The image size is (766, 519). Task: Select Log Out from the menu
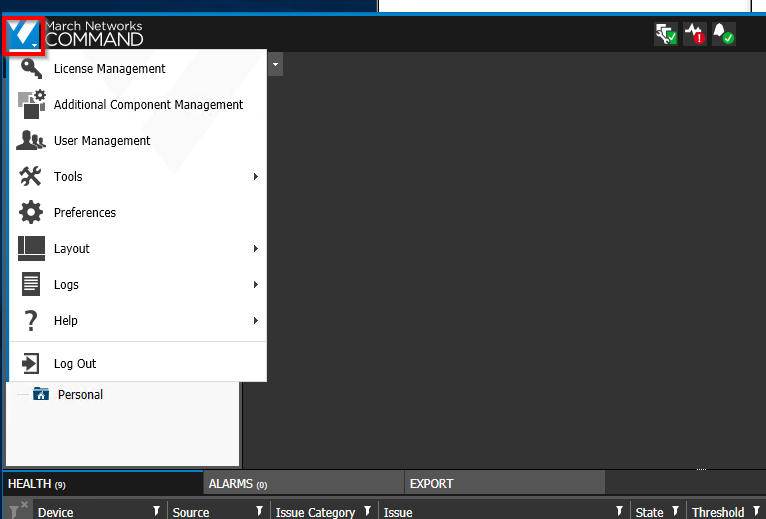pos(75,364)
